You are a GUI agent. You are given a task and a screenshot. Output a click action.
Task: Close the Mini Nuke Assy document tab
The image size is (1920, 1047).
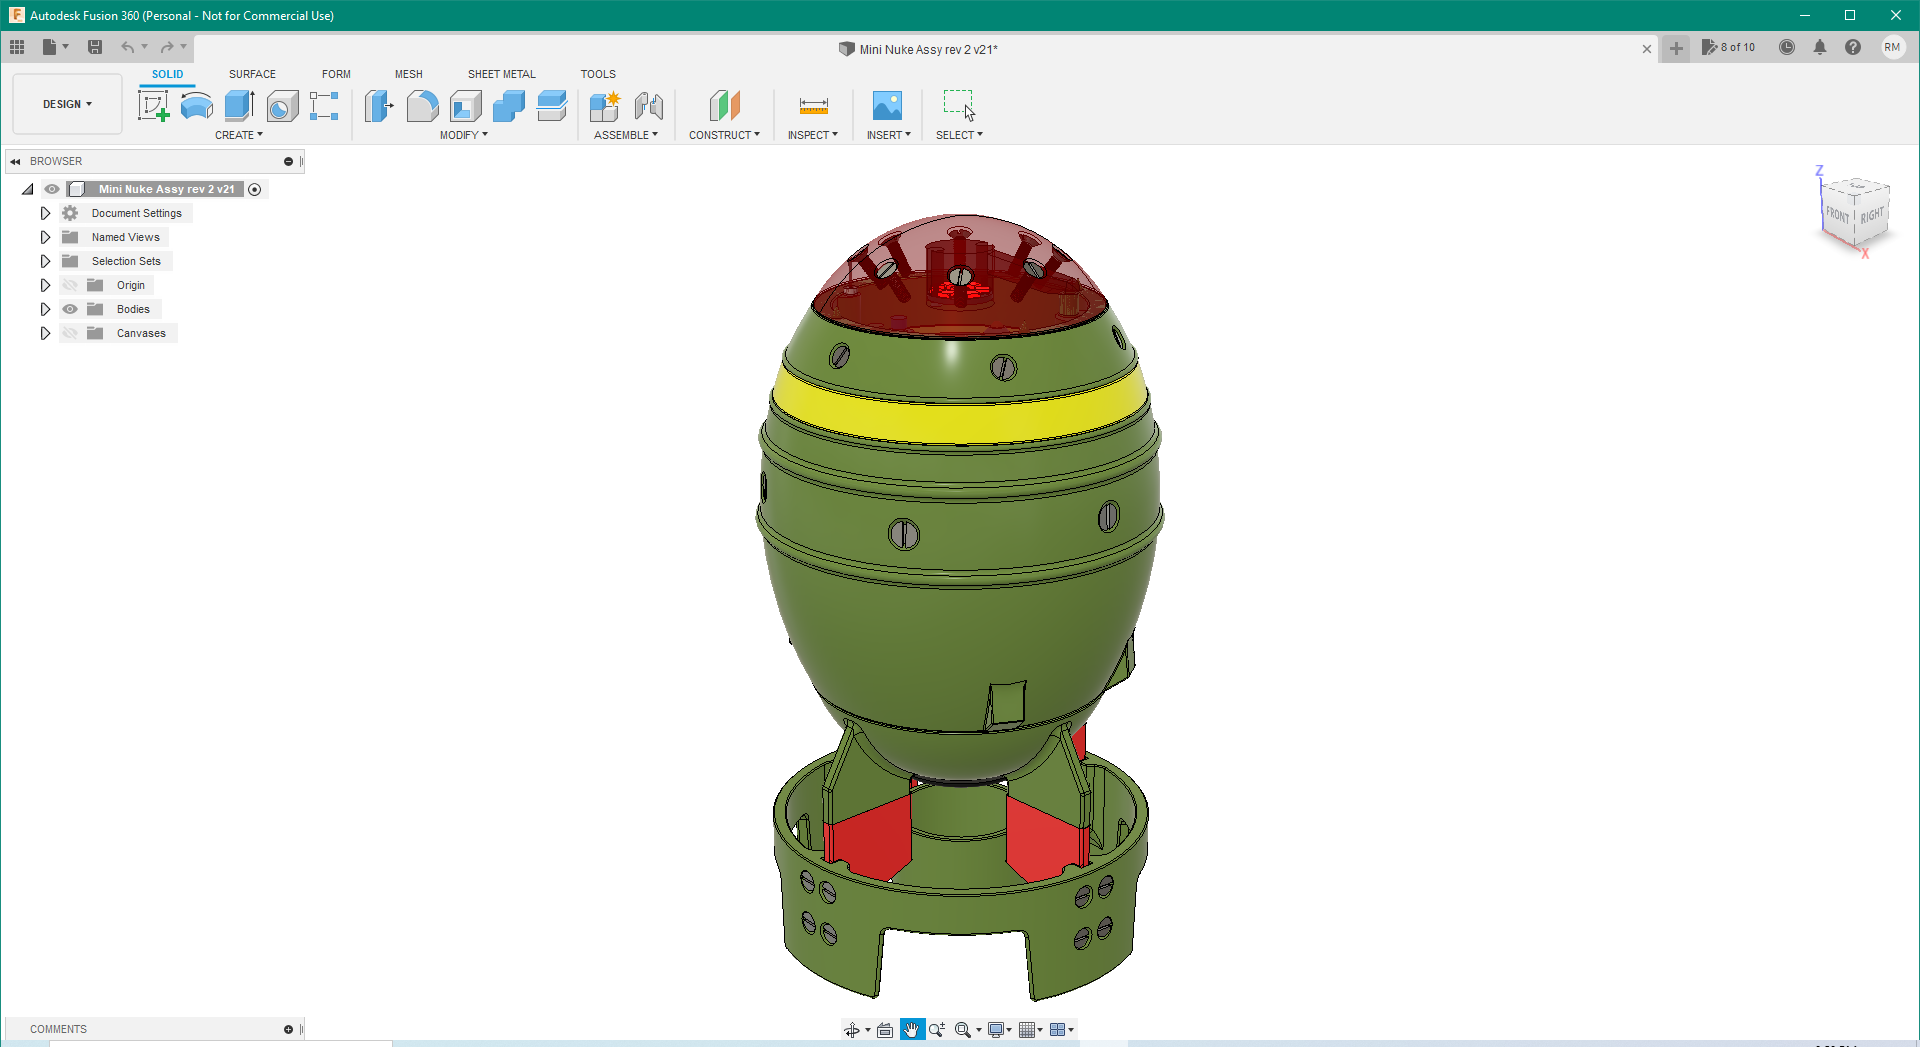tap(1647, 49)
